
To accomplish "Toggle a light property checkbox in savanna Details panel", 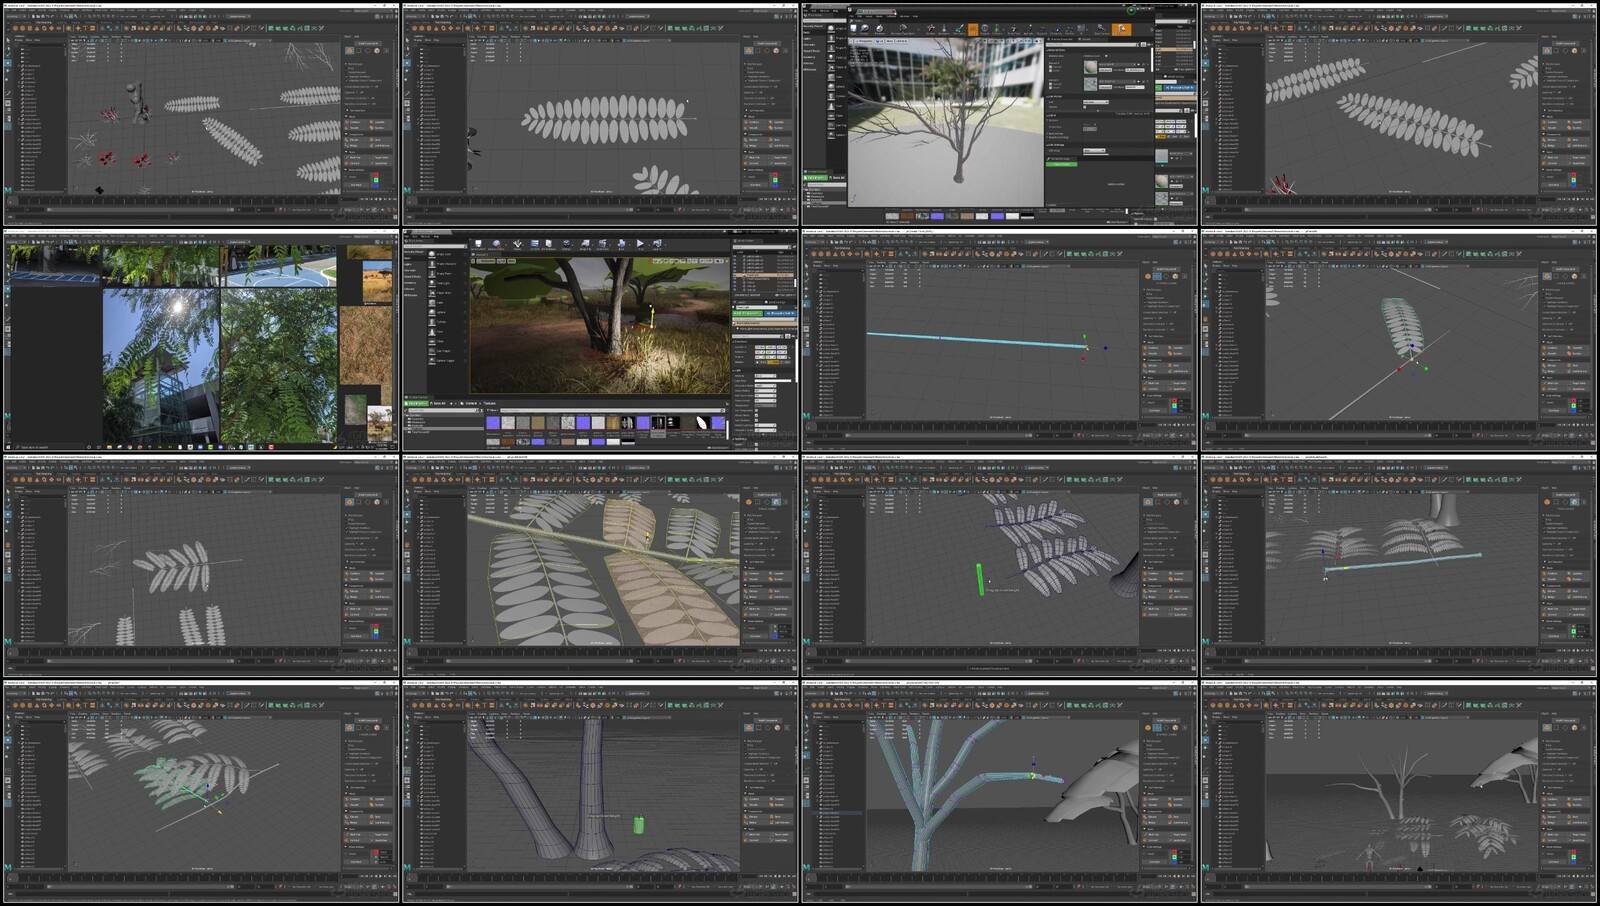I will tap(757, 410).
